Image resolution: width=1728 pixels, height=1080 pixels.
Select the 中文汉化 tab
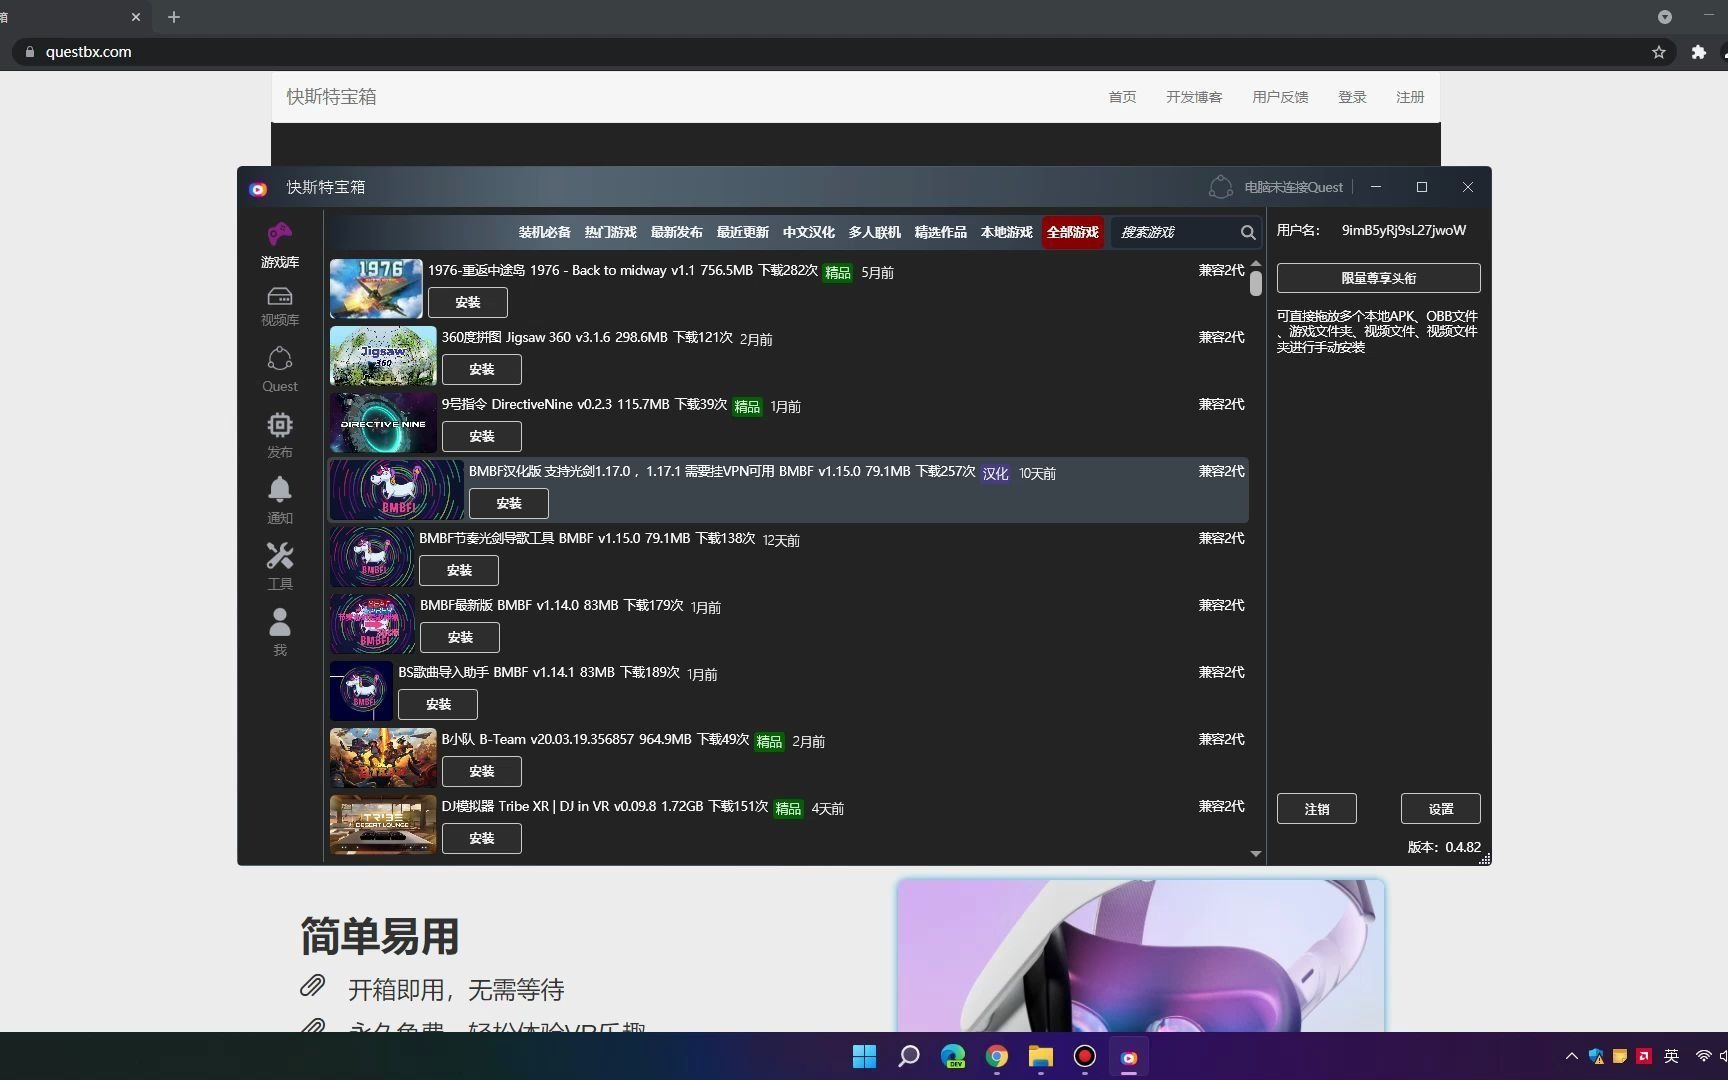coord(808,232)
